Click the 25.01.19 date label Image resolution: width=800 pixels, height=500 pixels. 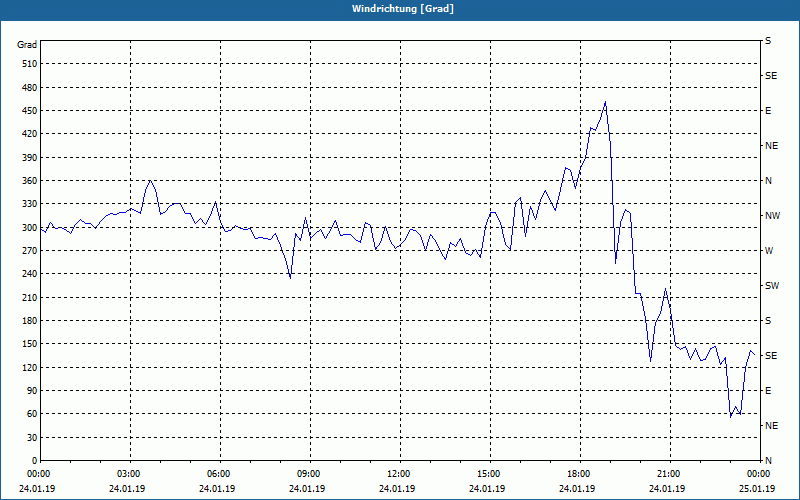pos(757,488)
